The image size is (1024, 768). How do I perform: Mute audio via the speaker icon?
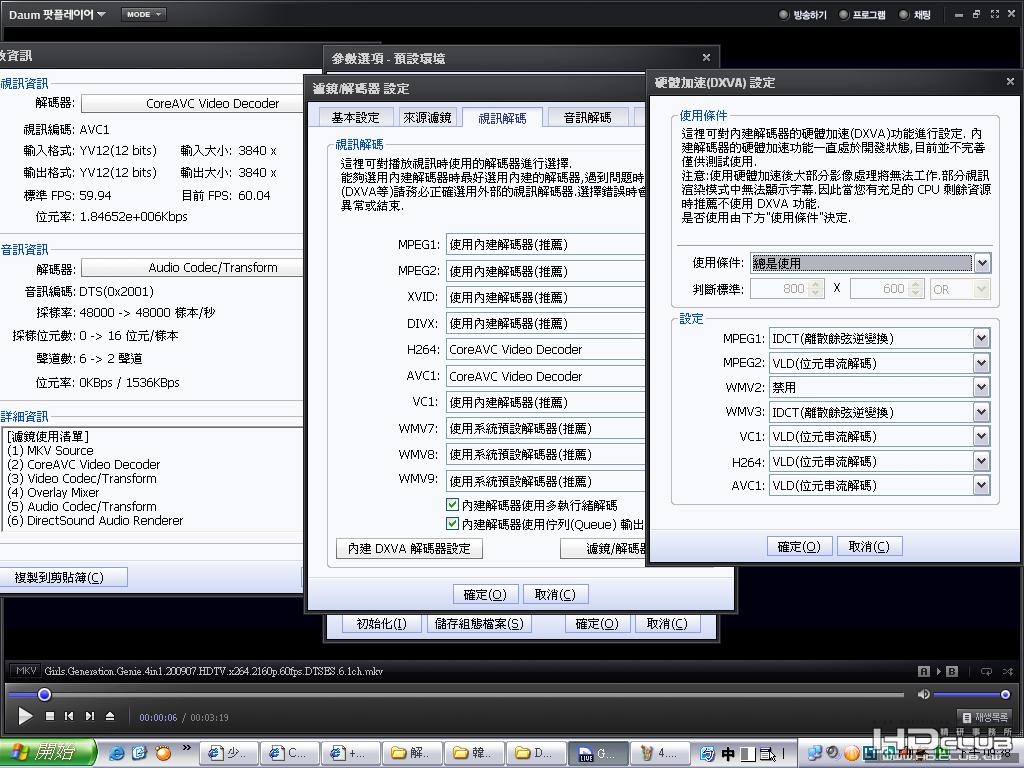[x=923, y=694]
